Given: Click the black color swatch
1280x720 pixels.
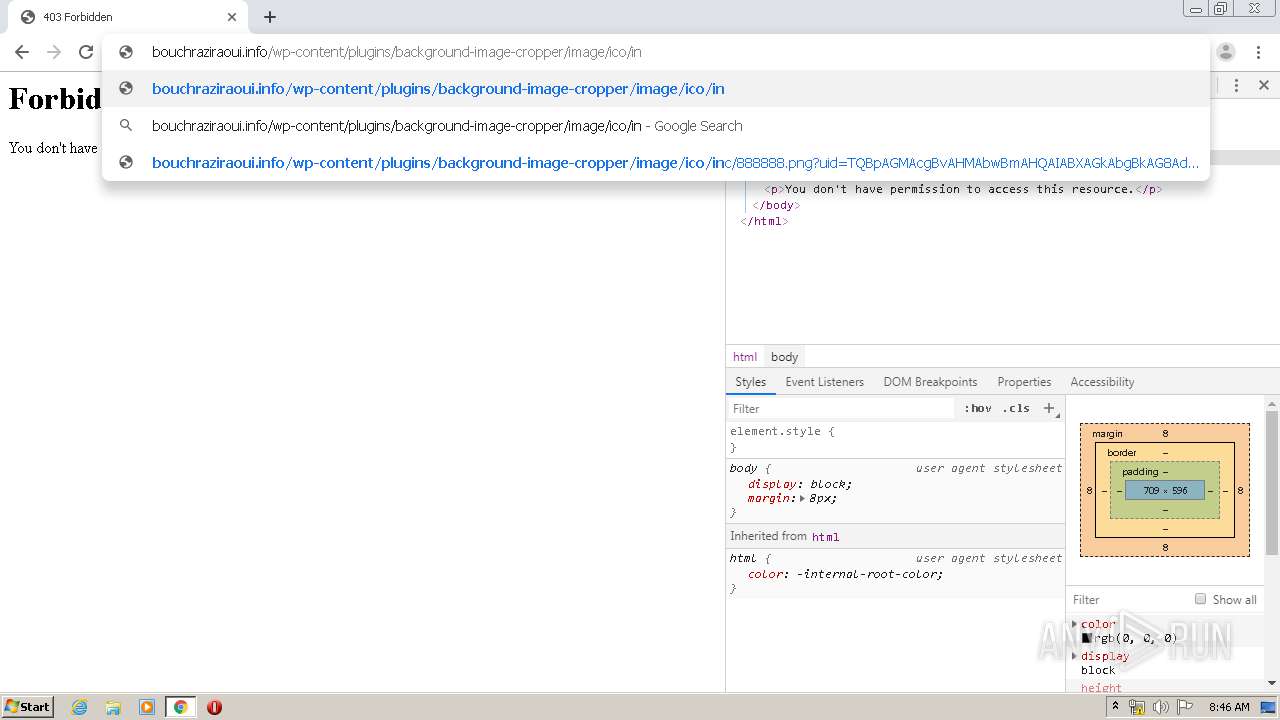Looking at the screenshot, I should click(1087, 638).
